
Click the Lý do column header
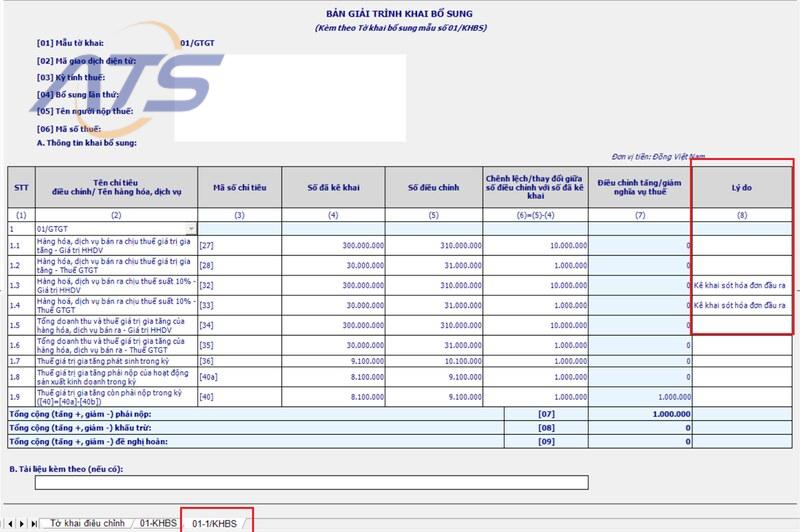742,187
